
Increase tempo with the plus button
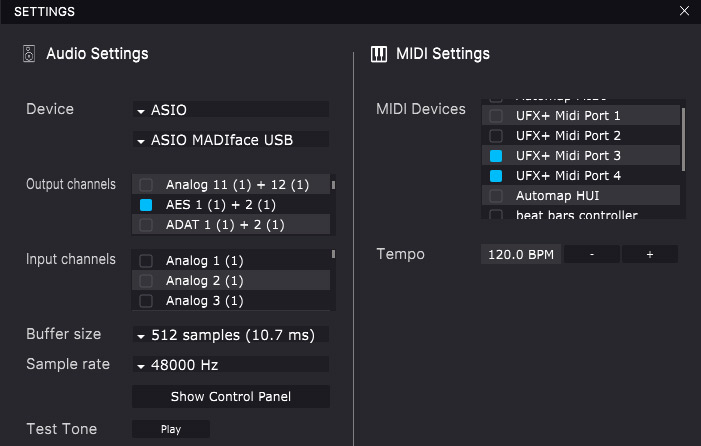click(649, 255)
